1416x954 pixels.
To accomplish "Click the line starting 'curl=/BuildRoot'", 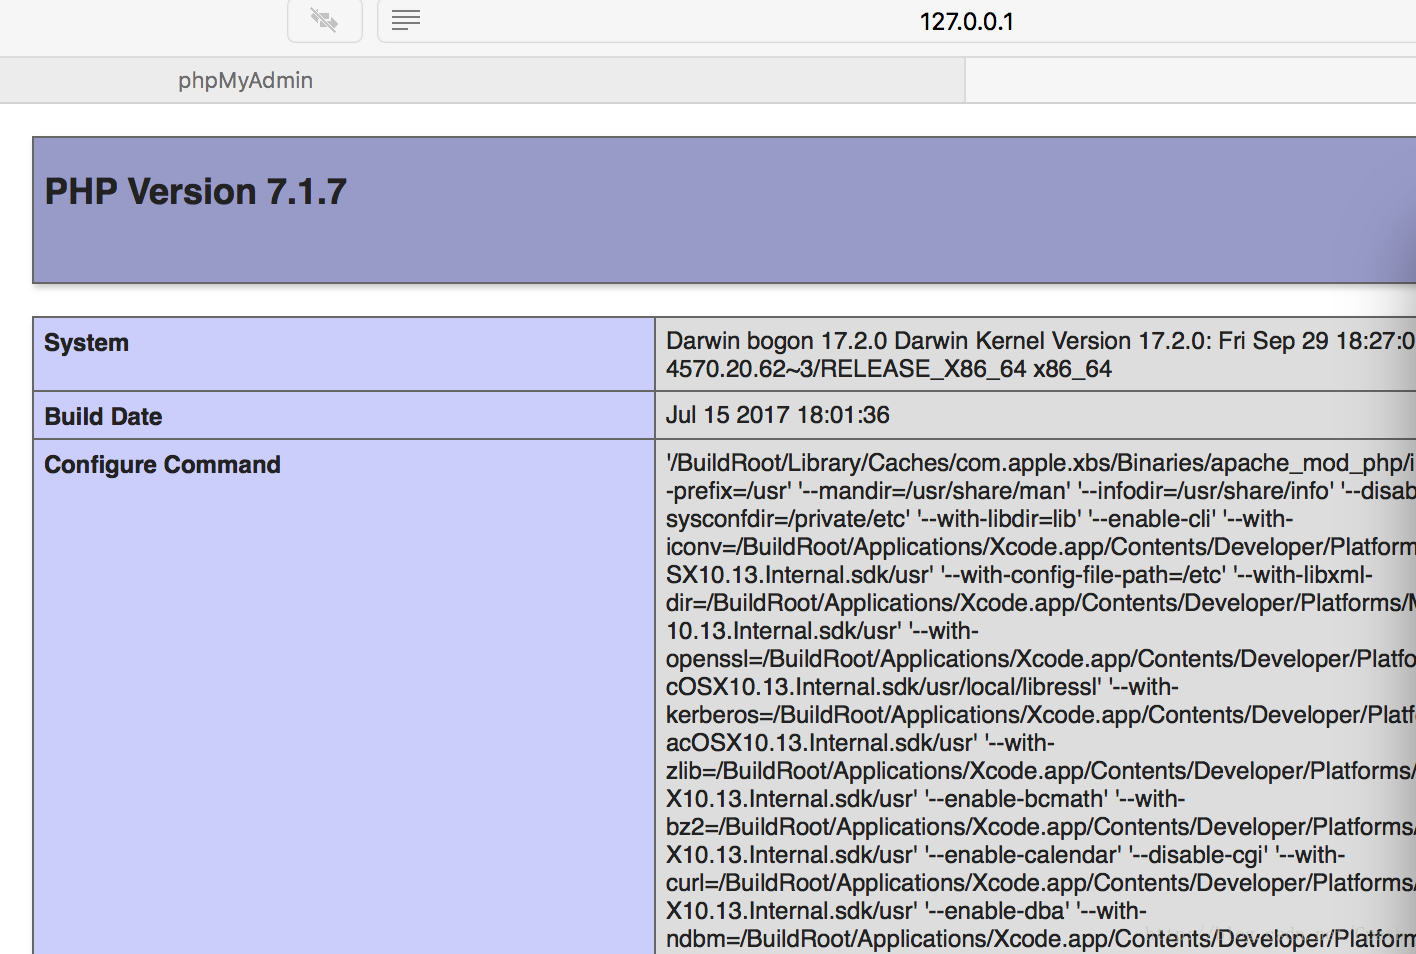I will point(1040,883).
